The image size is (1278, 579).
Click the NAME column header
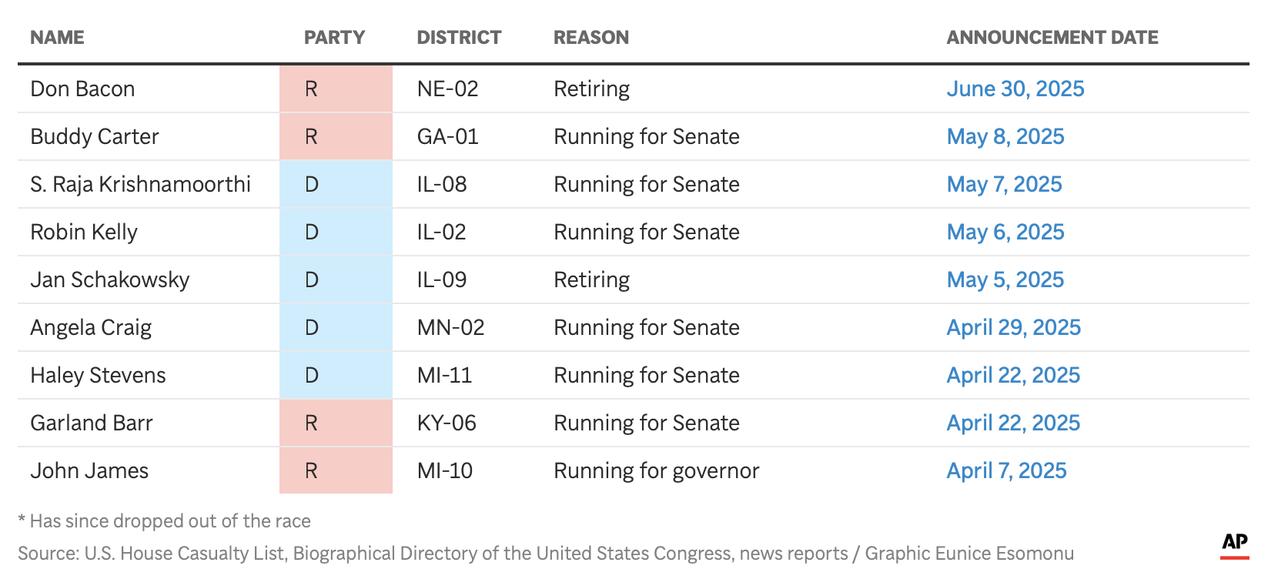point(57,38)
